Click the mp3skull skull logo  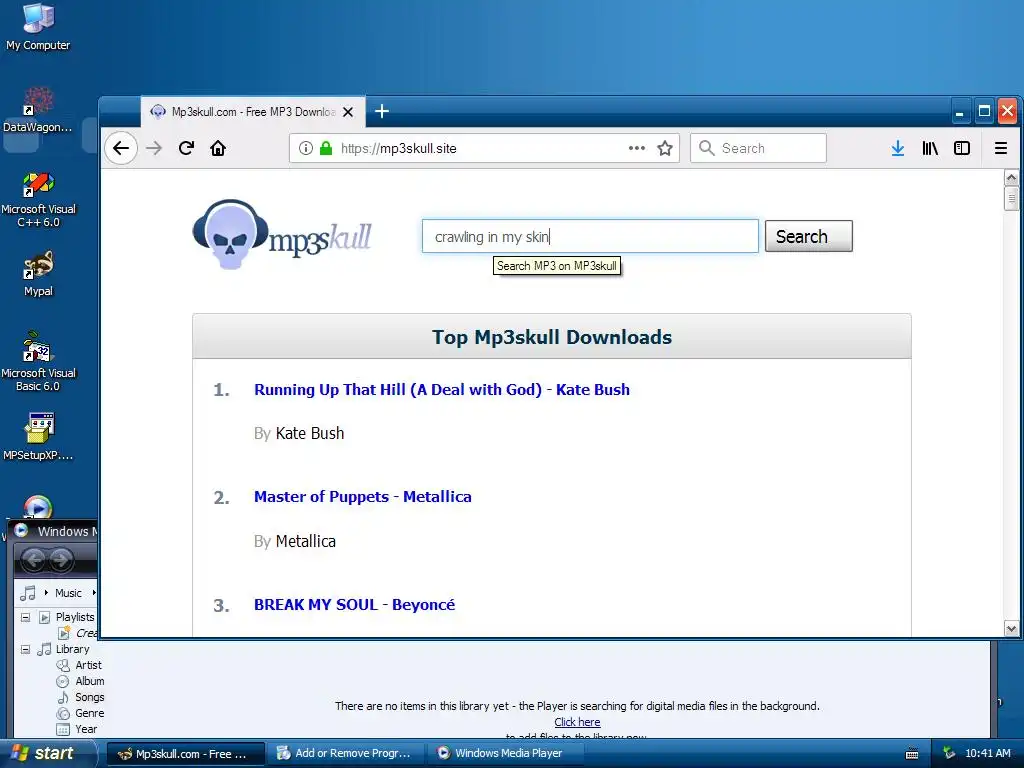tap(282, 235)
